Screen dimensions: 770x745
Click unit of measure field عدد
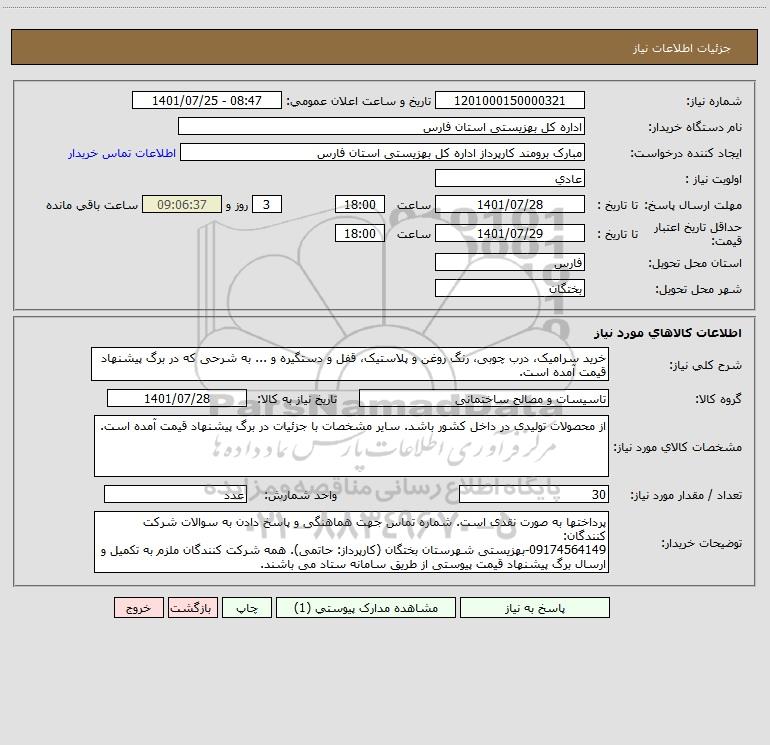(x=175, y=495)
